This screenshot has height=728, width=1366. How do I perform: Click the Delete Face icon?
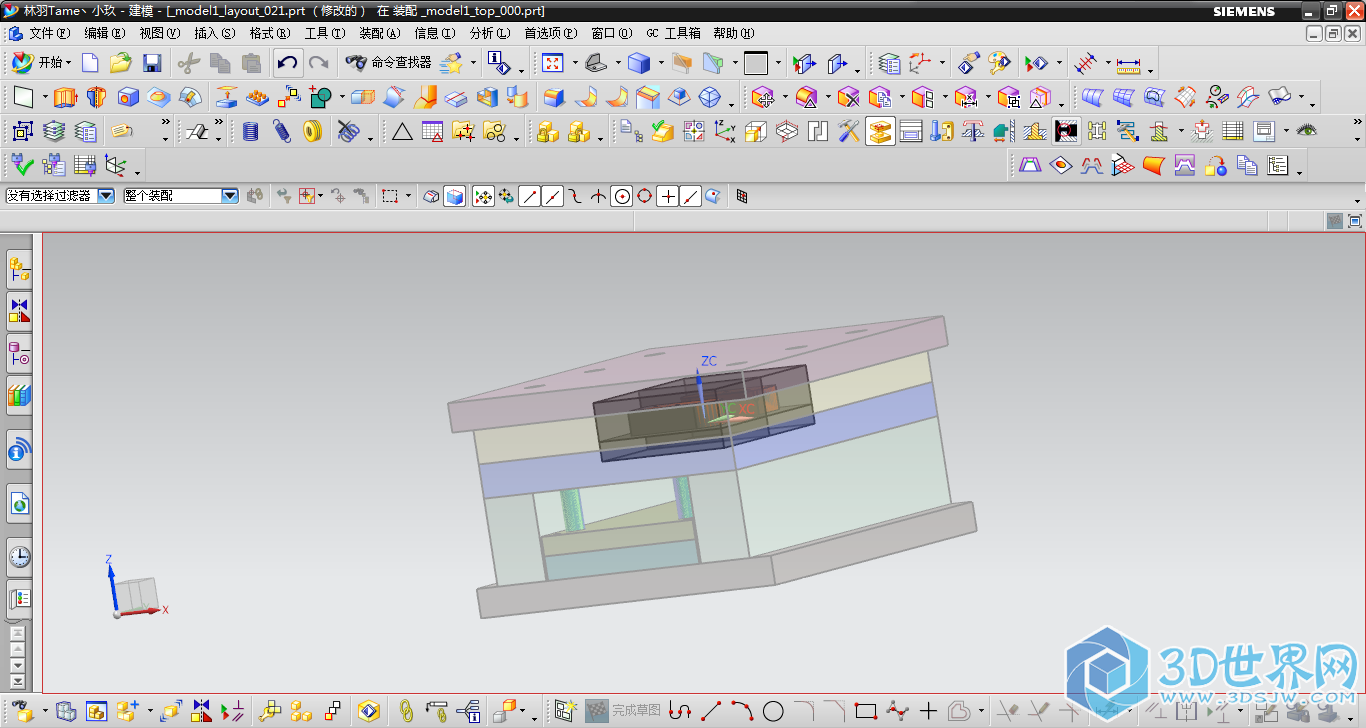point(849,97)
